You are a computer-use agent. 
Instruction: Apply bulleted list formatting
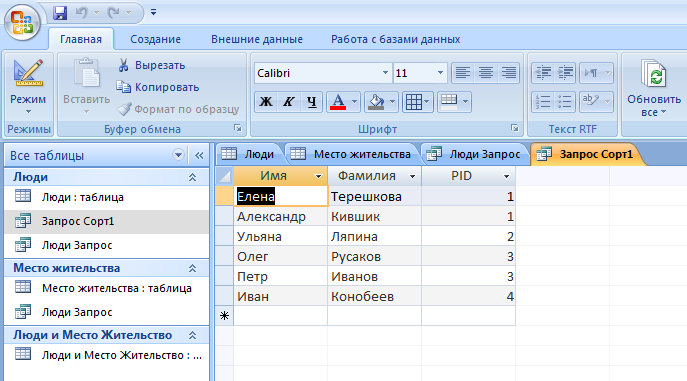[x=565, y=102]
